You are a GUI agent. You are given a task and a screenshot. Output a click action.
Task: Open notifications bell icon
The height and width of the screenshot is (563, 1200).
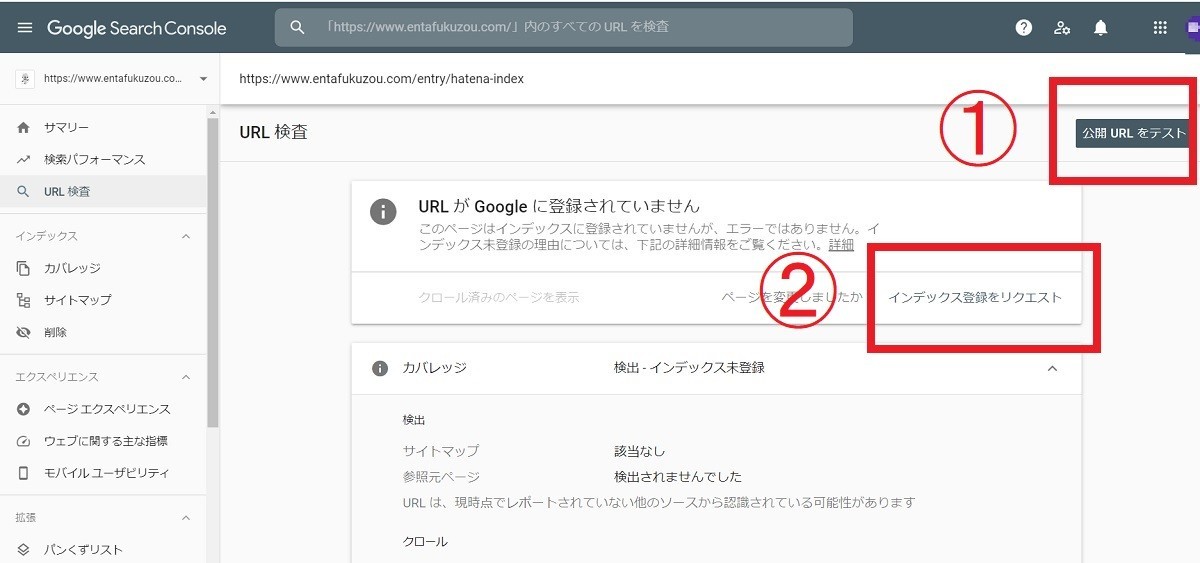pyautogui.click(x=1101, y=28)
